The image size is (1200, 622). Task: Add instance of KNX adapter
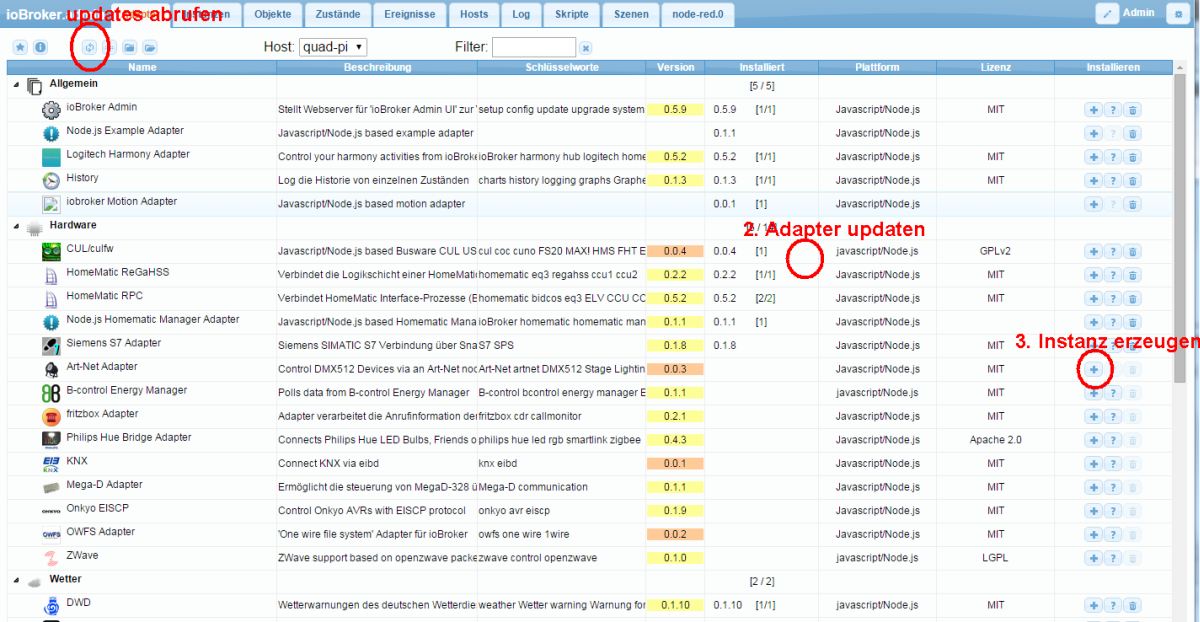[x=1094, y=464]
